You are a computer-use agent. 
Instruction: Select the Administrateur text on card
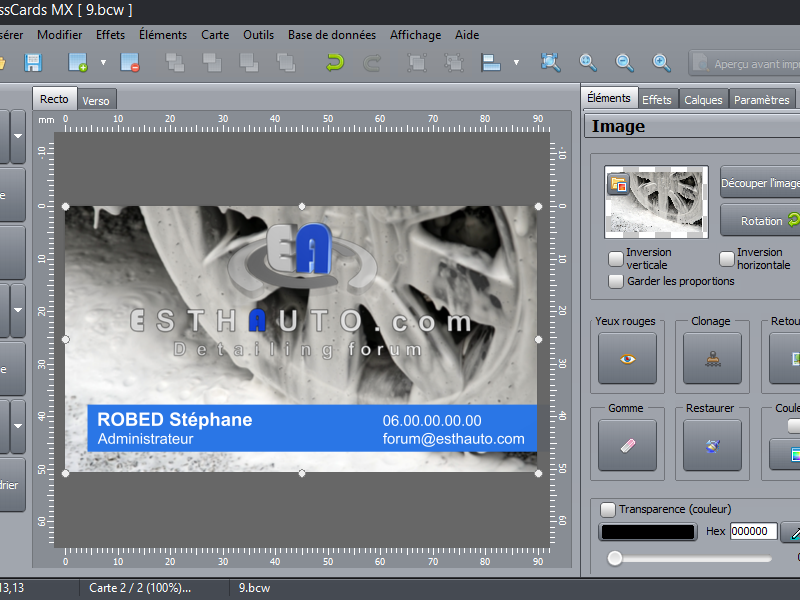click(145, 439)
